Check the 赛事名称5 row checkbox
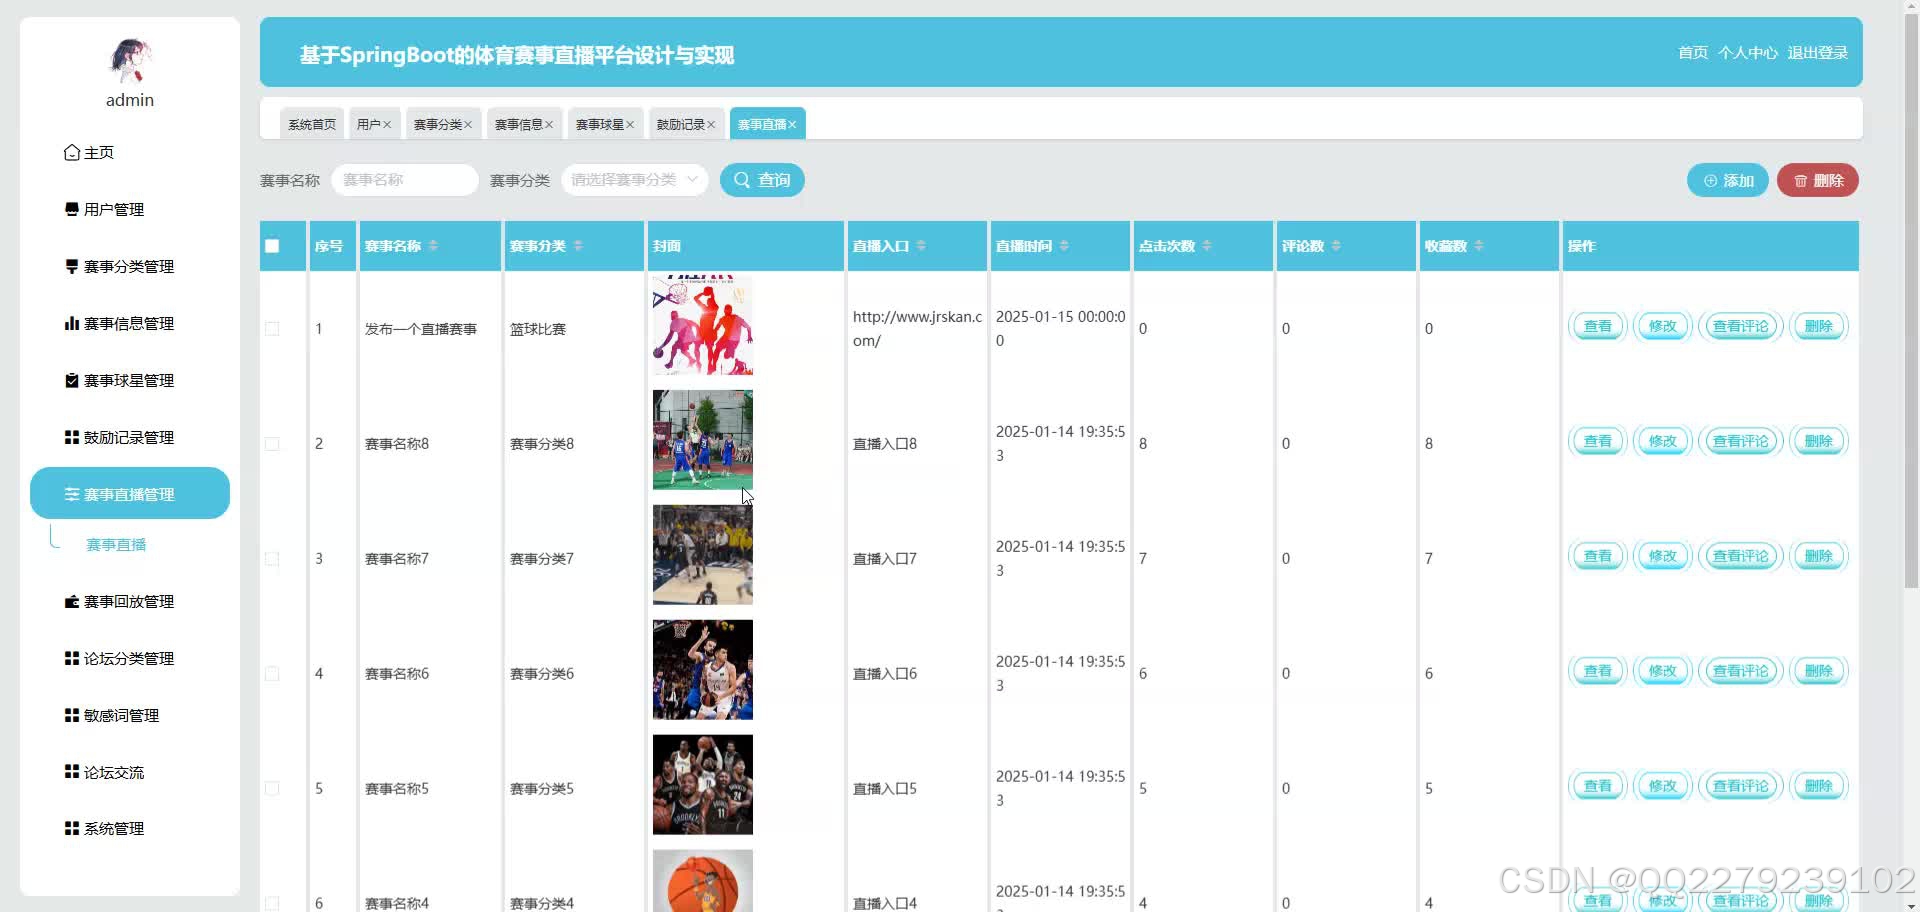Viewport: 1920px width, 912px height. (x=272, y=789)
